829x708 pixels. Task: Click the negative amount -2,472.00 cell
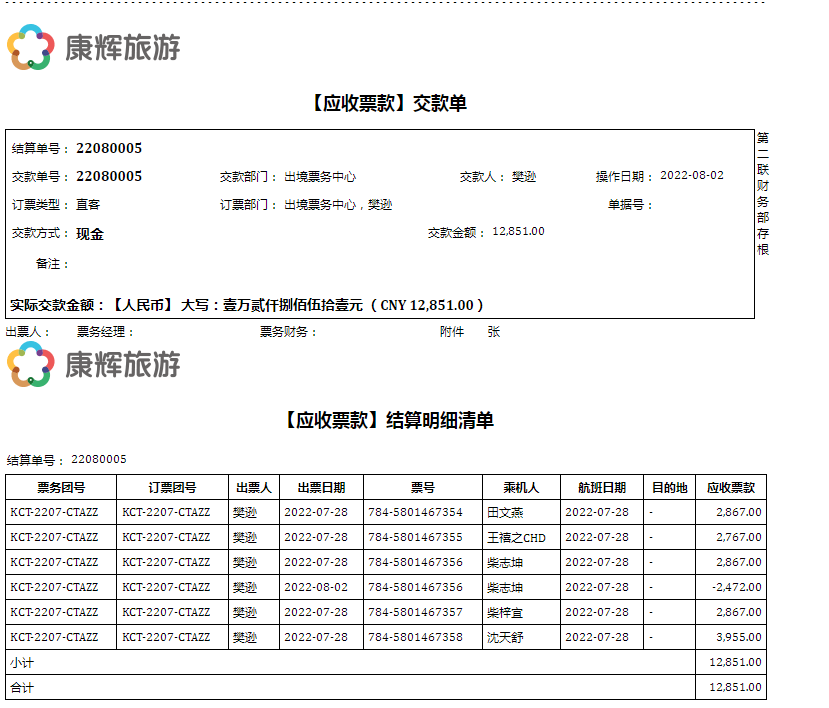coord(736,587)
